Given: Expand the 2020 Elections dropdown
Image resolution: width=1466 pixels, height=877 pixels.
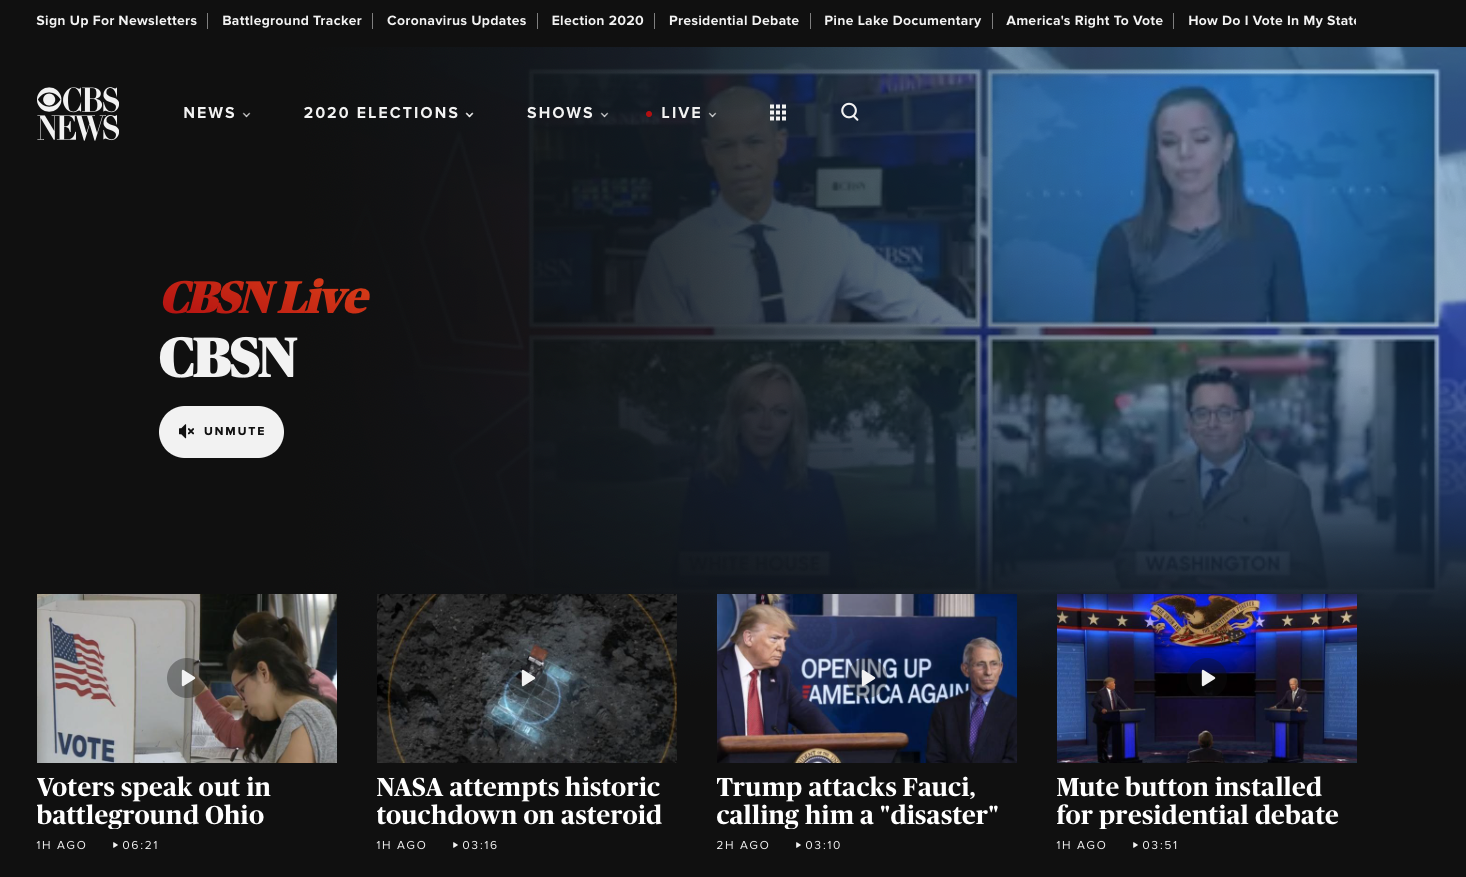Looking at the screenshot, I should point(389,113).
